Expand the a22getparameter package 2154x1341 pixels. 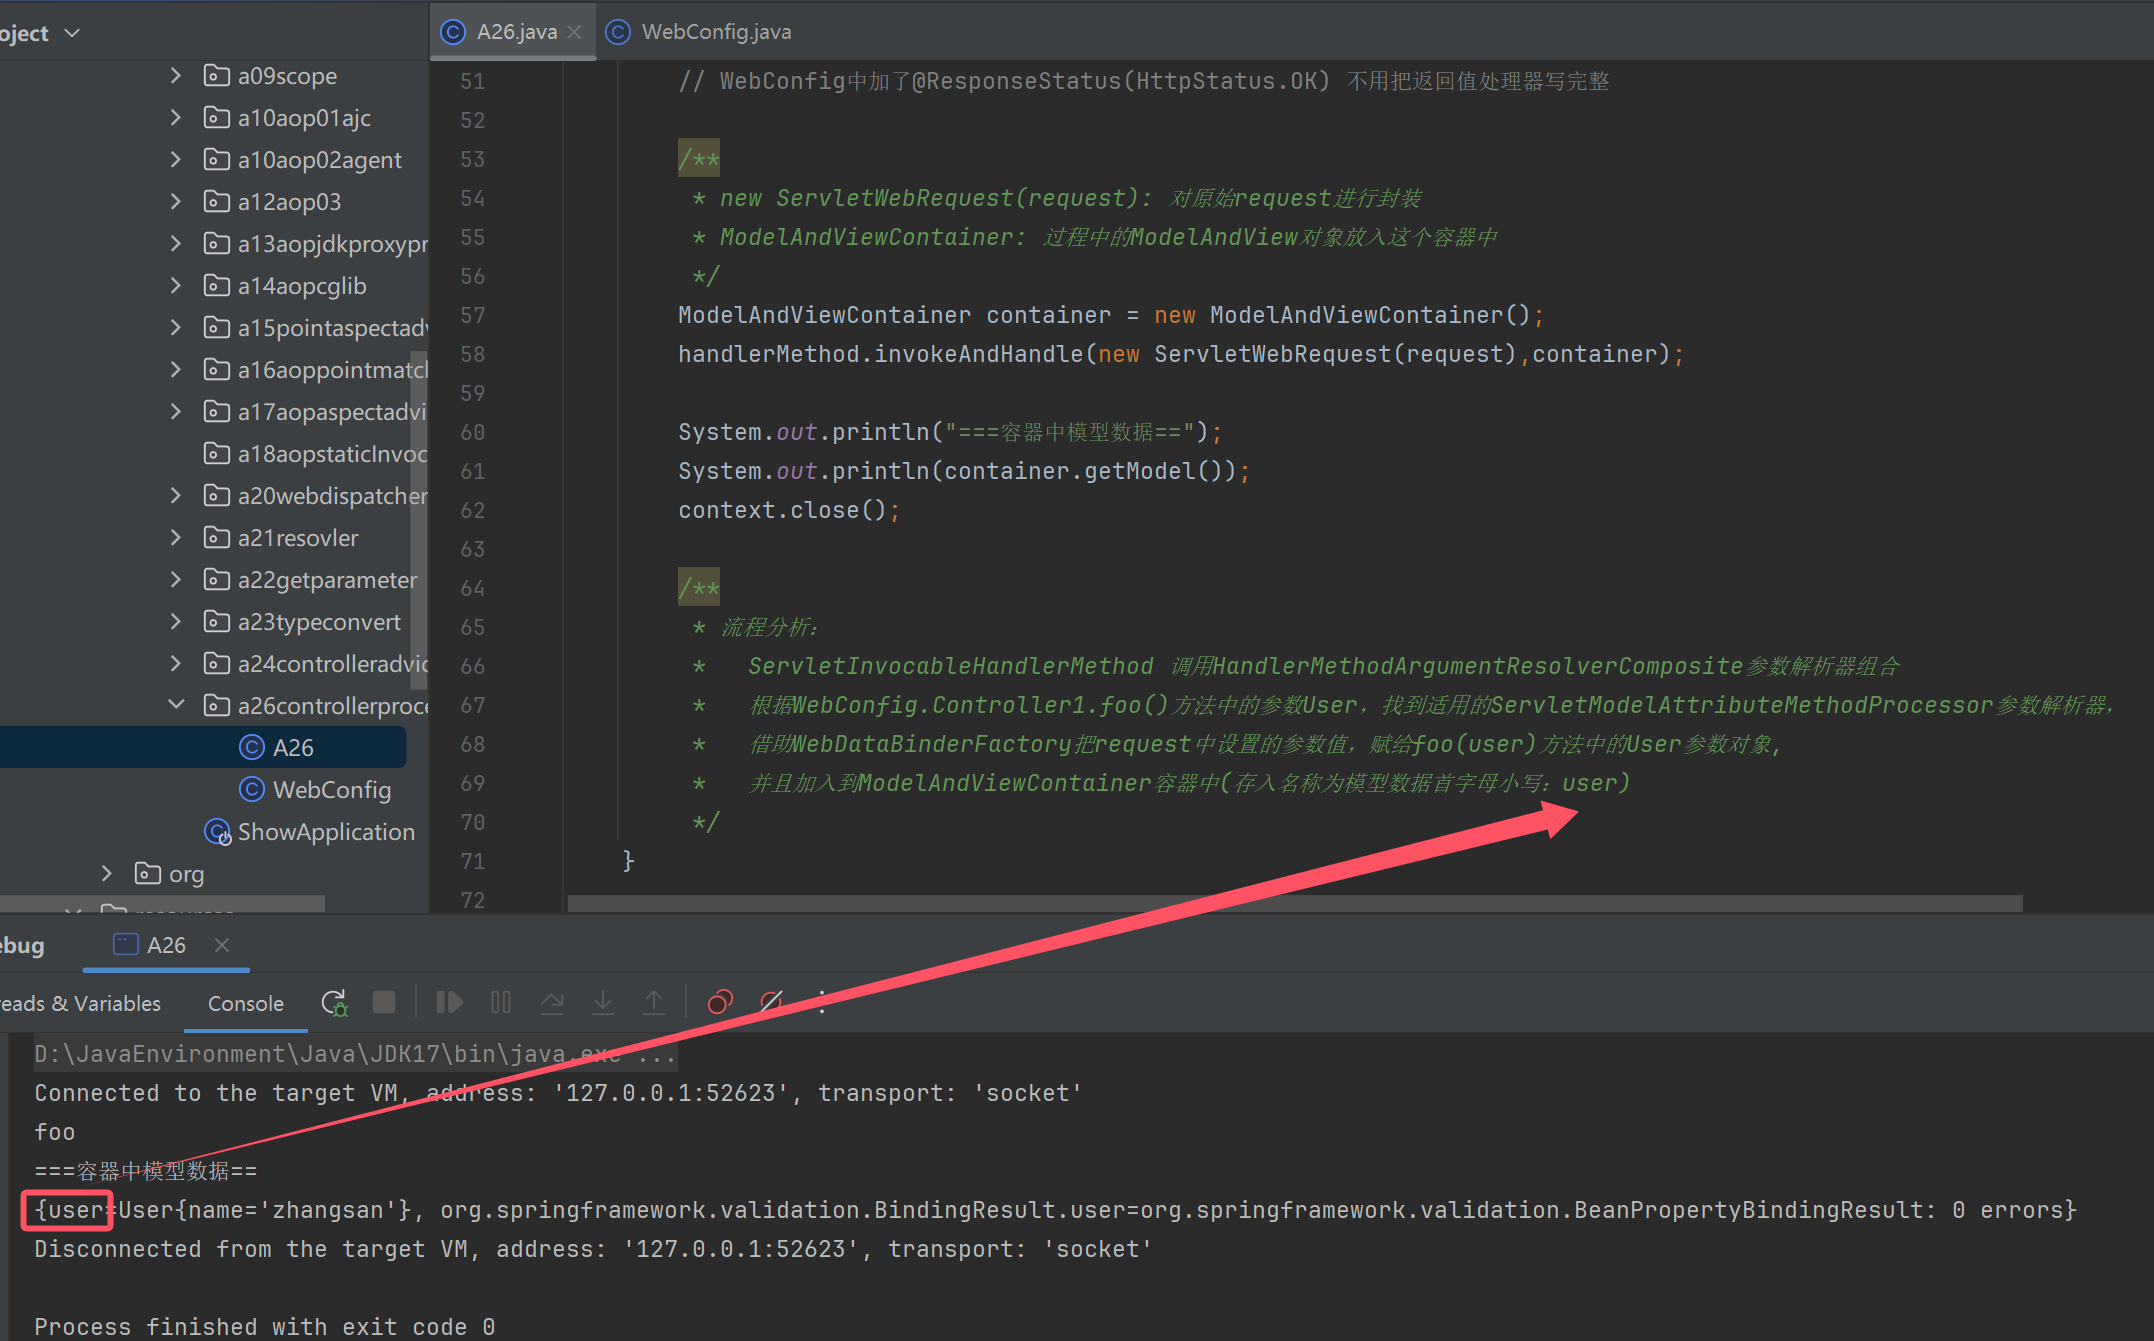[176, 580]
